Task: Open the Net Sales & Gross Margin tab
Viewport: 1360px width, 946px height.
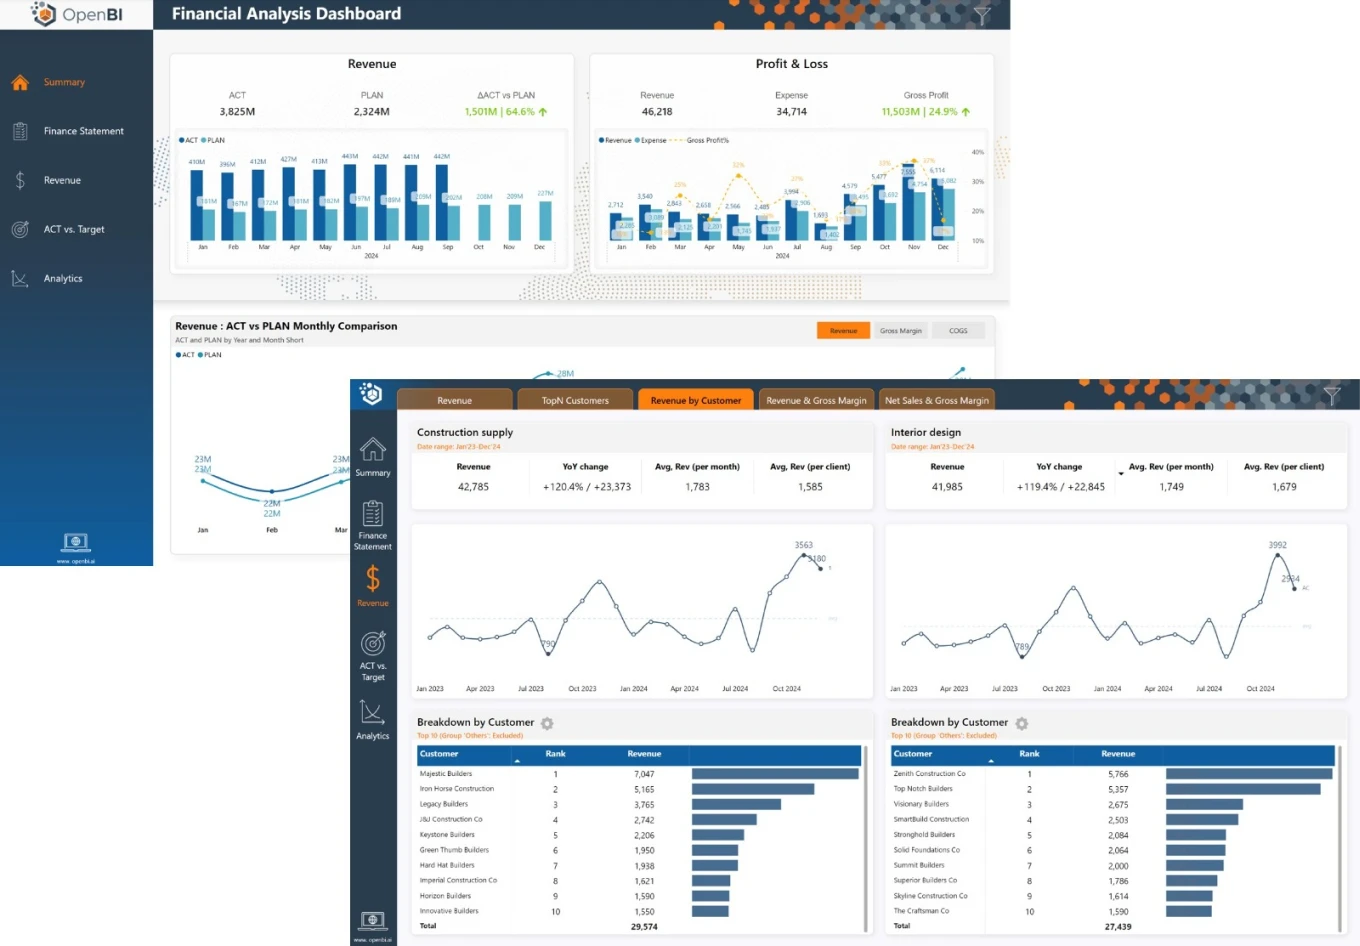Action: 936,400
